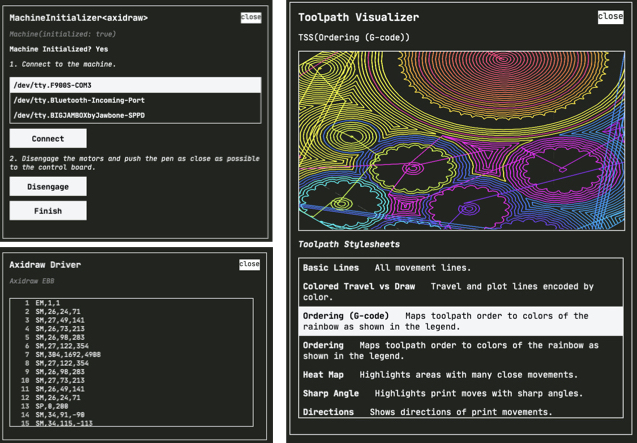Click the Axidraw EBB subtitle
This screenshot has width=637, height=443.
click(x=32, y=281)
